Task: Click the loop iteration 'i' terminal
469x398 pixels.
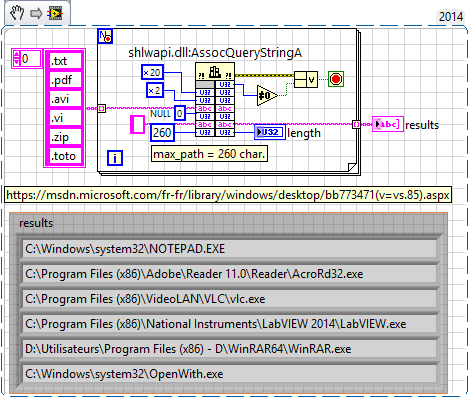Action: point(115,158)
